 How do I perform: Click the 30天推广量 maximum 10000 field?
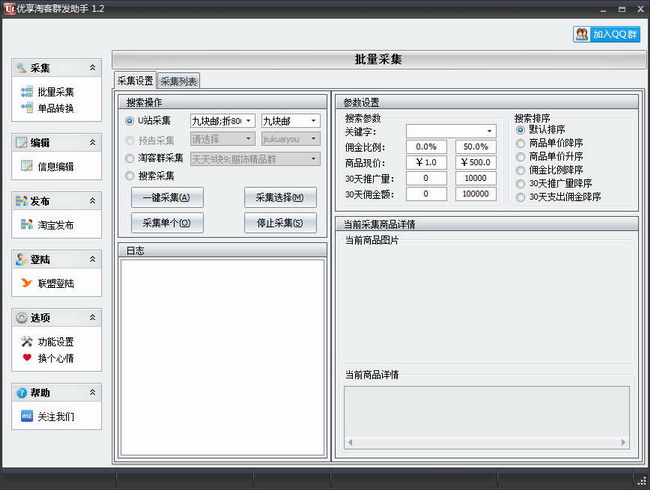(x=475, y=178)
